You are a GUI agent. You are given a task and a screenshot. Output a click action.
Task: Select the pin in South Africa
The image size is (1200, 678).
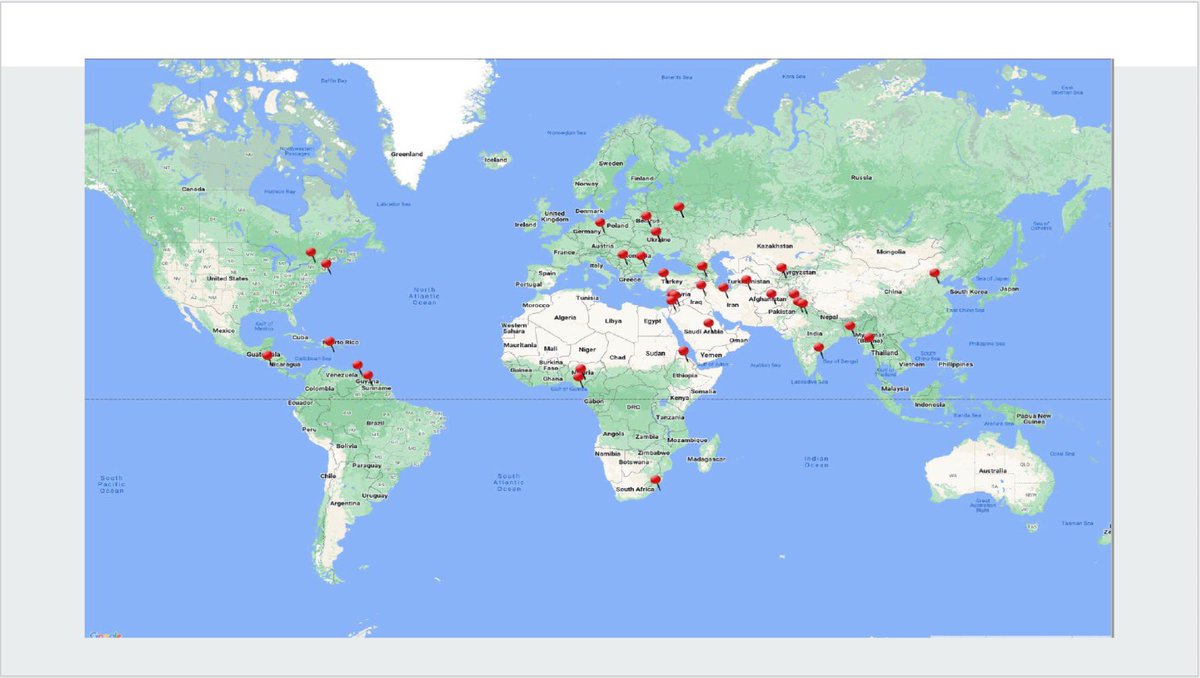click(655, 482)
